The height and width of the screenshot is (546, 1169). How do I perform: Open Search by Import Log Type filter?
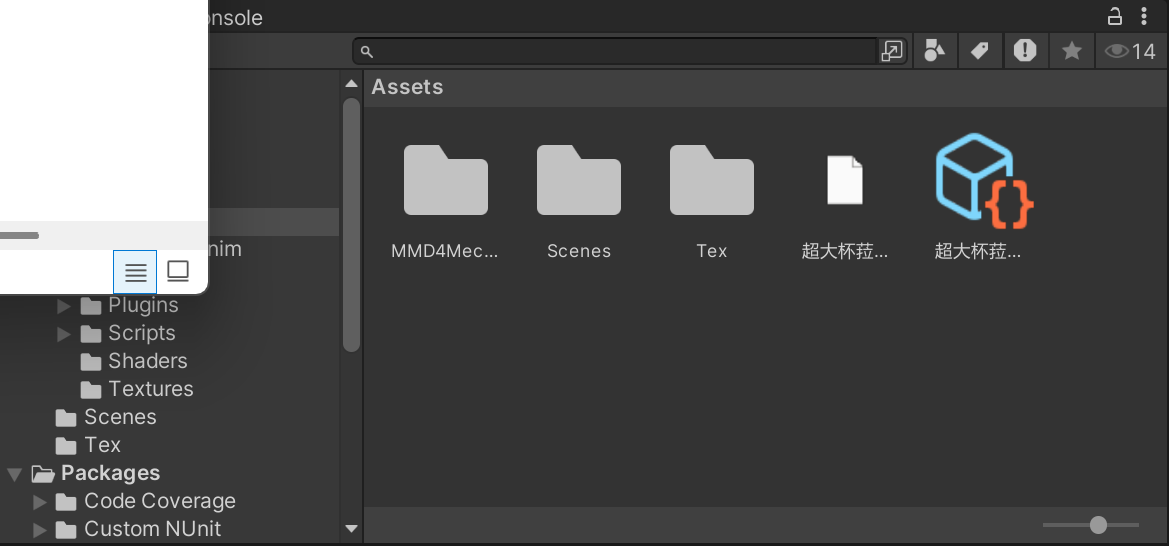1025,51
